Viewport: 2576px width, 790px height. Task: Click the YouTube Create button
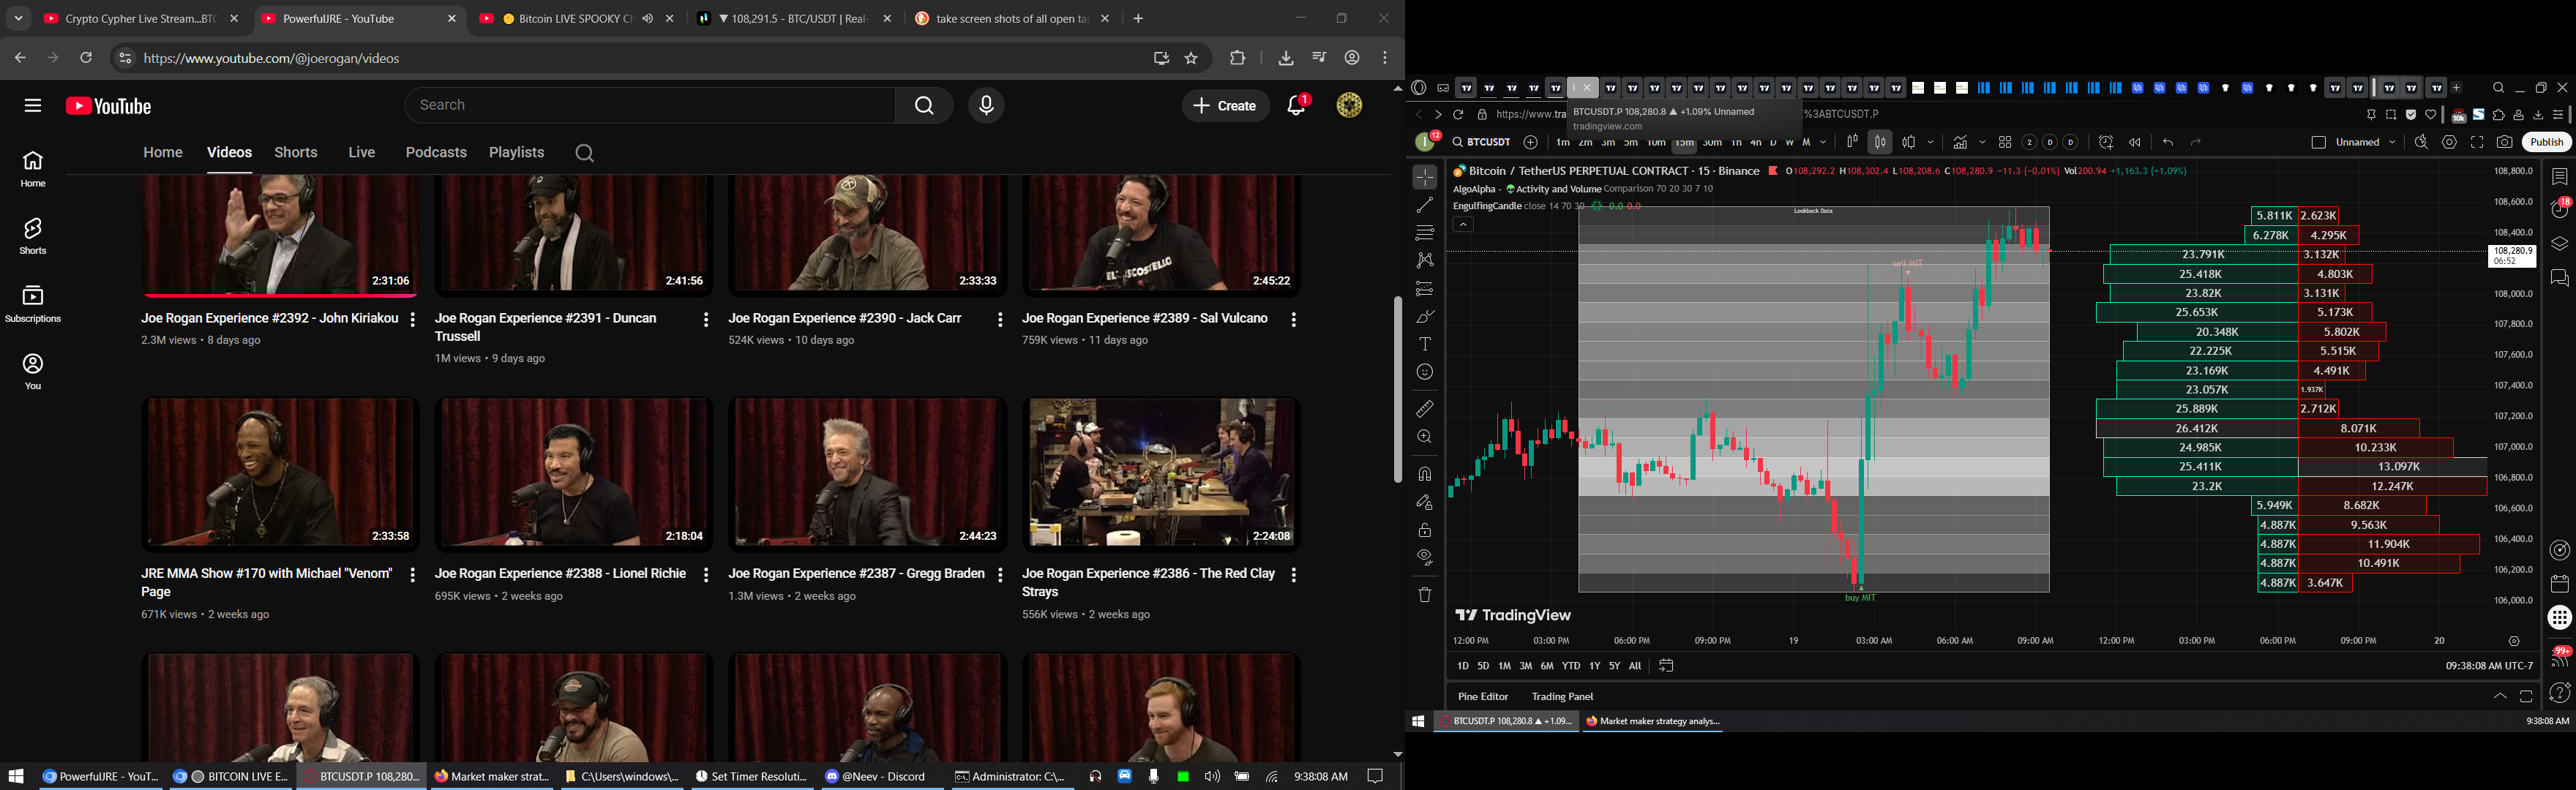(1225, 106)
